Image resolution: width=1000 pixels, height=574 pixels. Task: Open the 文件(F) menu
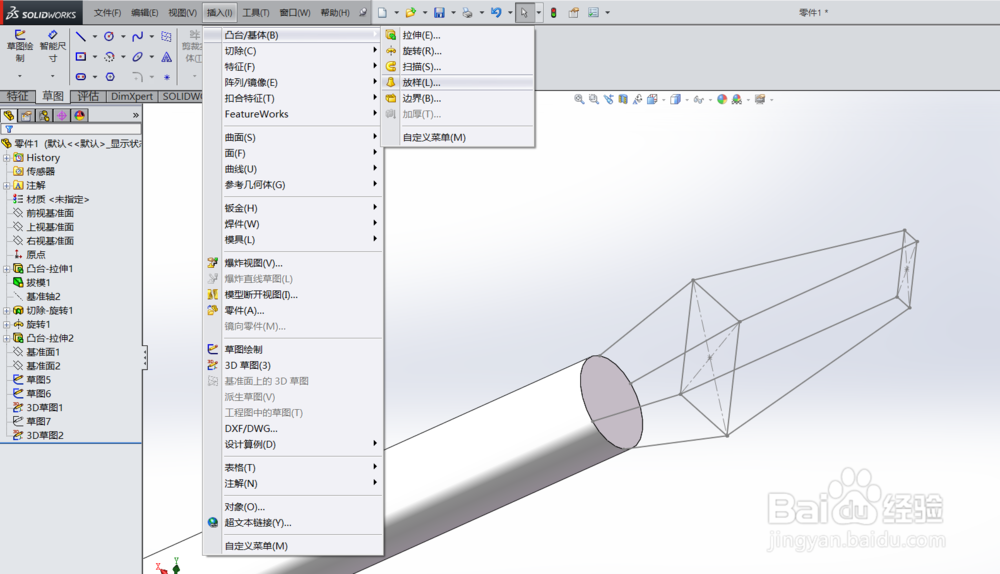tap(107, 13)
